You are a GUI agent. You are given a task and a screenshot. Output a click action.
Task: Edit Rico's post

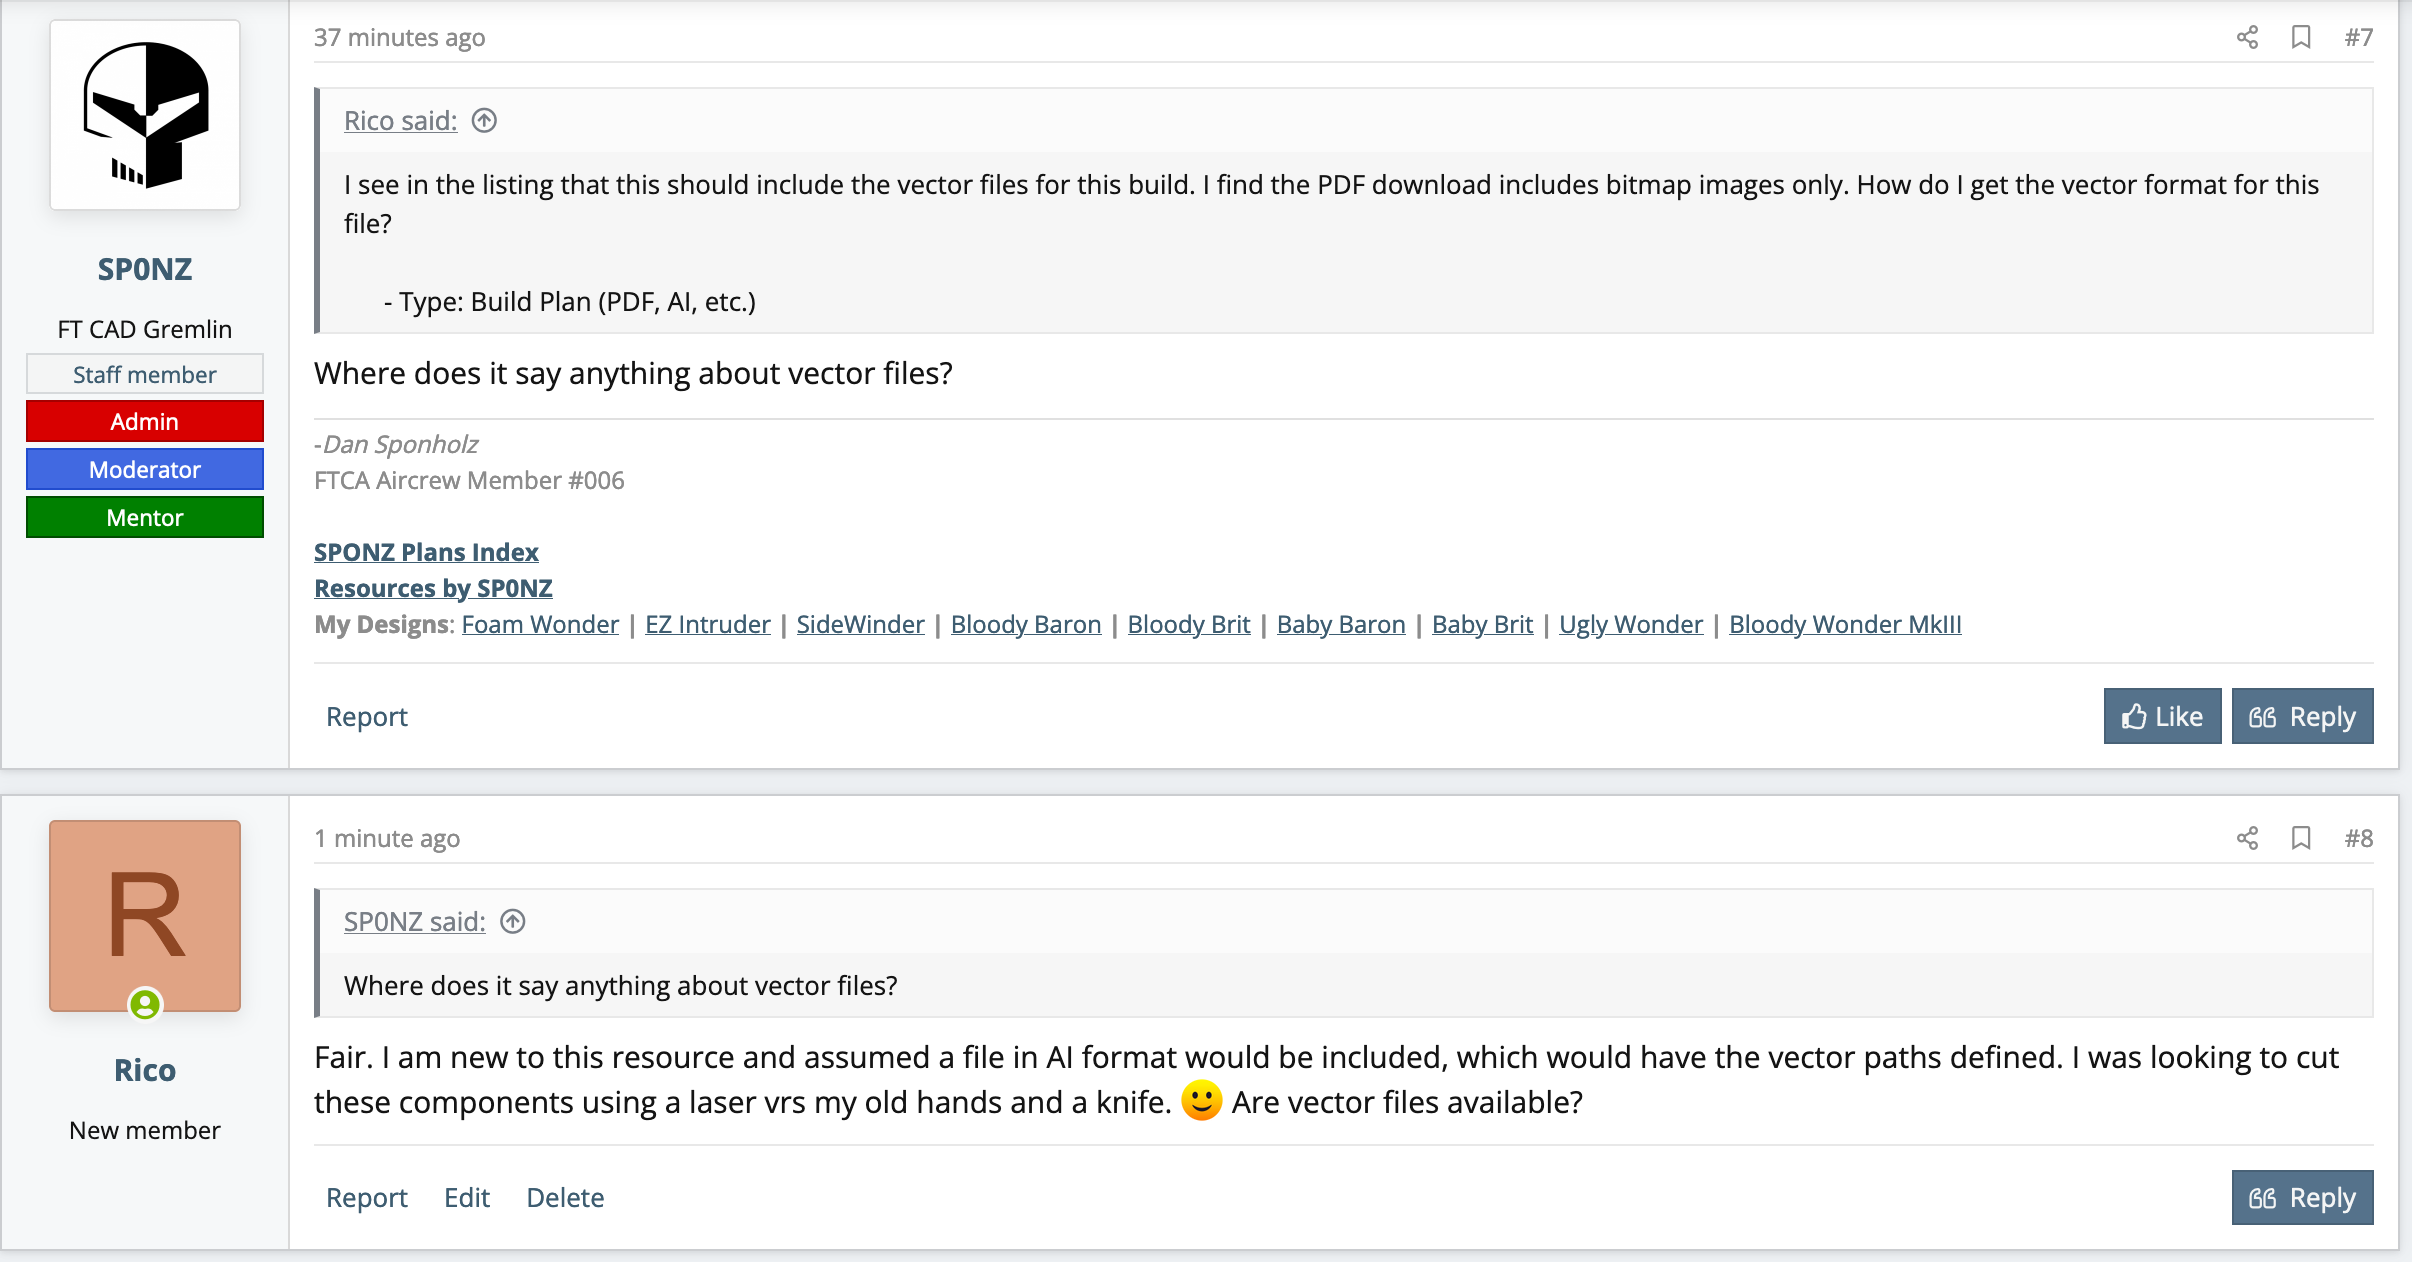tap(467, 1197)
